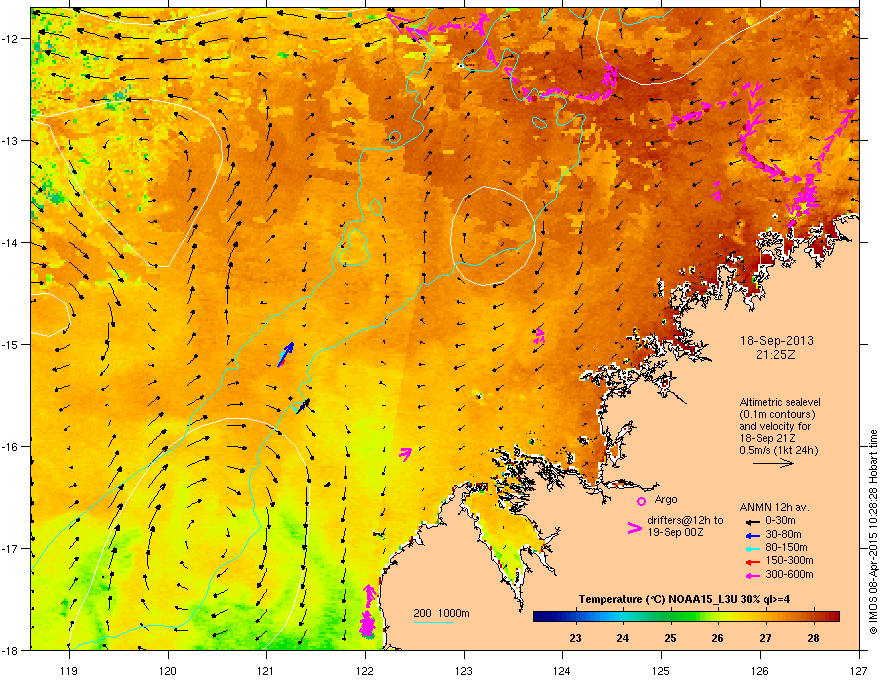Image resolution: width=880 pixels, height=680 pixels.
Task: Click the temperature color bar at 25°C
Action: pyautogui.click(x=671, y=616)
